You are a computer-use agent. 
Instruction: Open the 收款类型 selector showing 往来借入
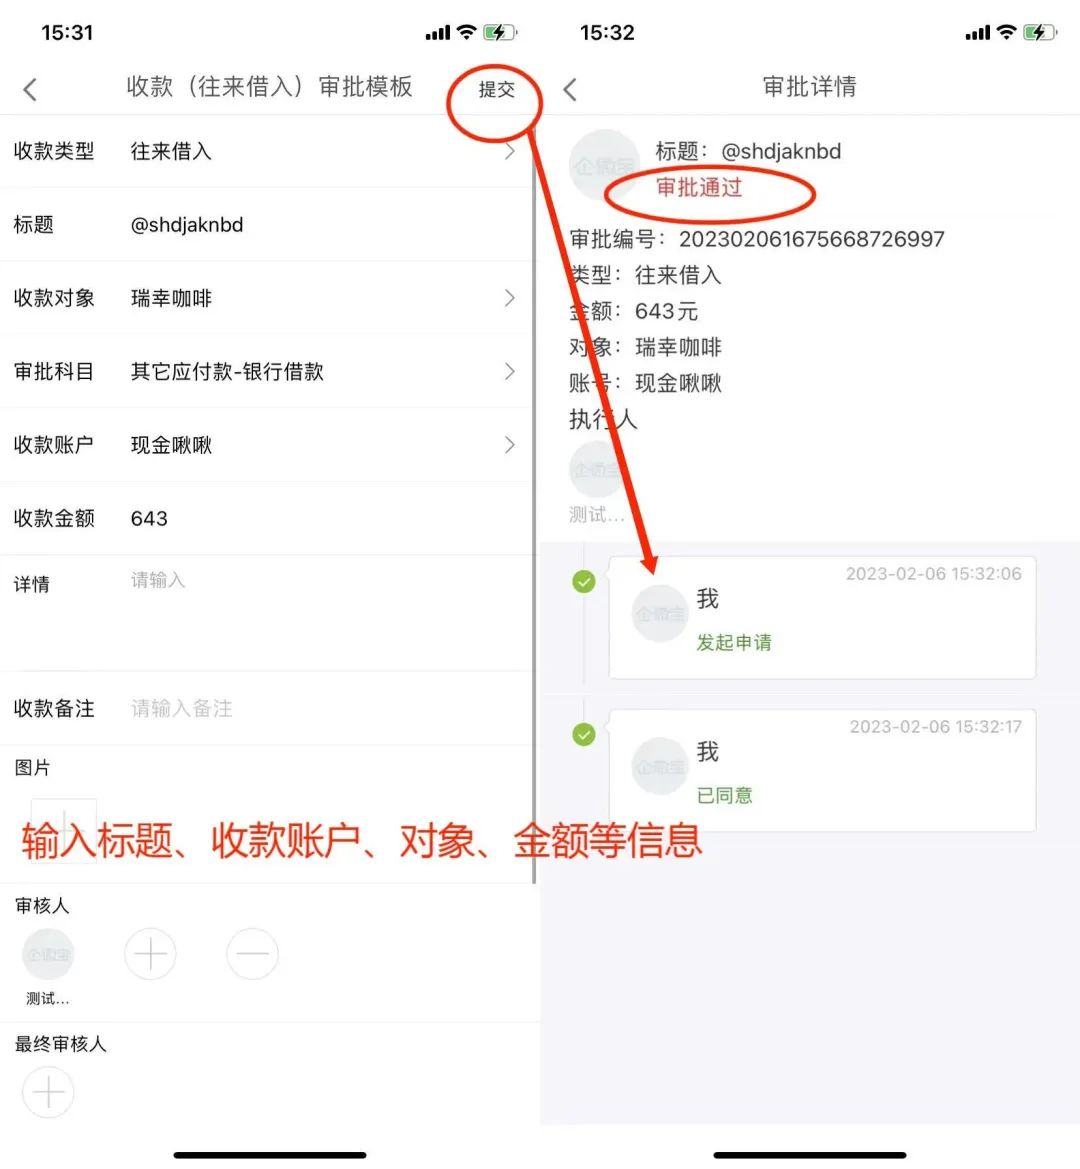(x=267, y=151)
